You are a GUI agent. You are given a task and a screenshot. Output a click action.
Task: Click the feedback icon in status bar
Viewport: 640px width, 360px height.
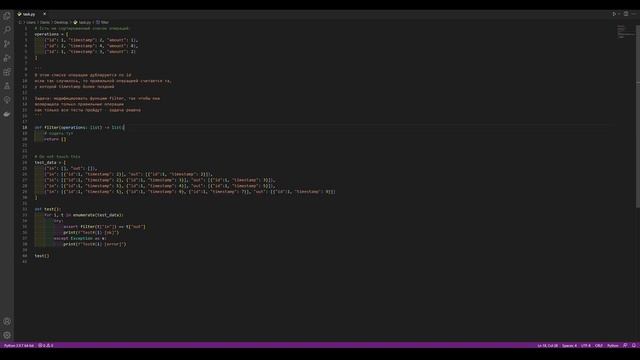625,346
